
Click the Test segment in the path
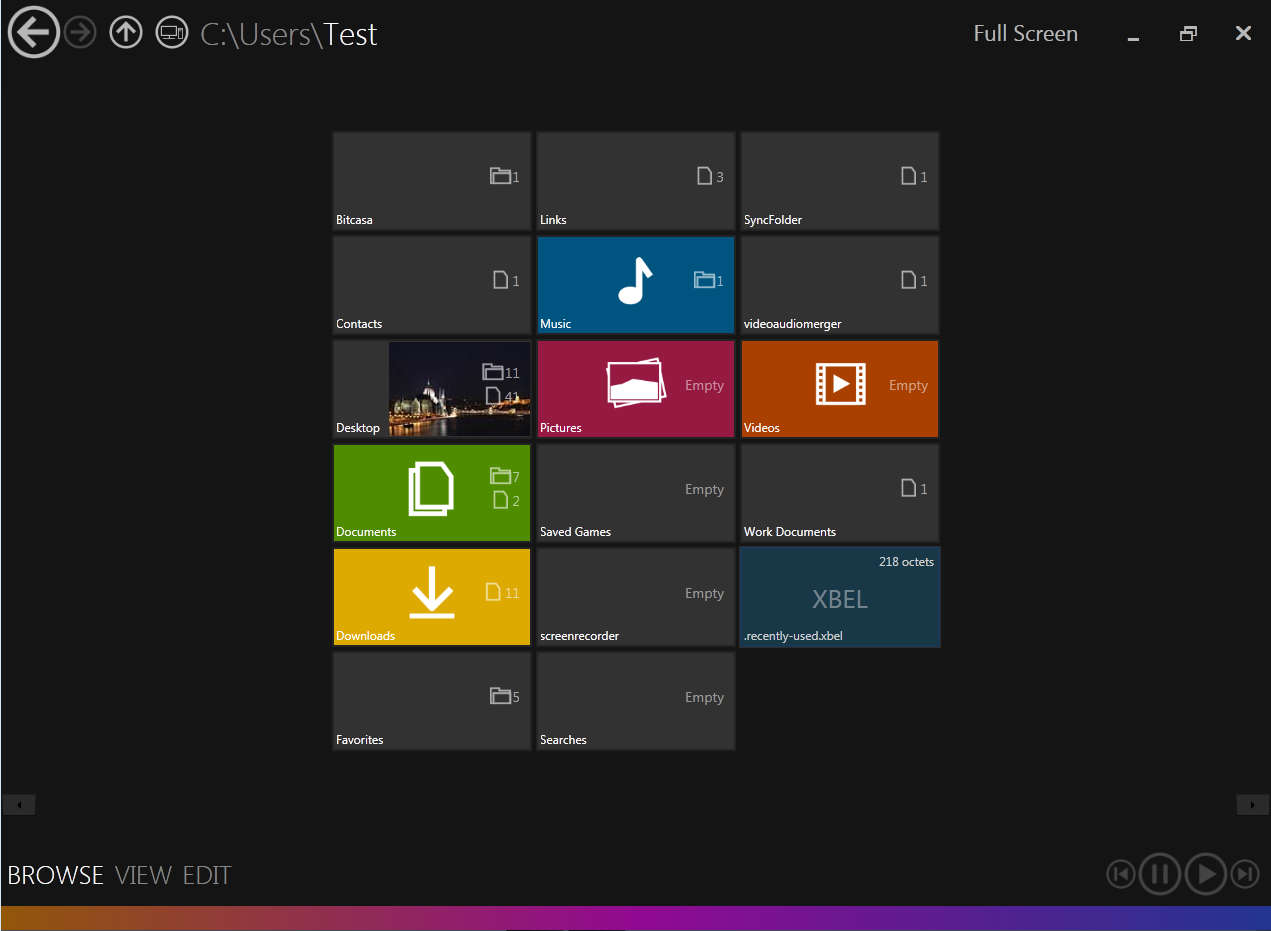tap(351, 34)
